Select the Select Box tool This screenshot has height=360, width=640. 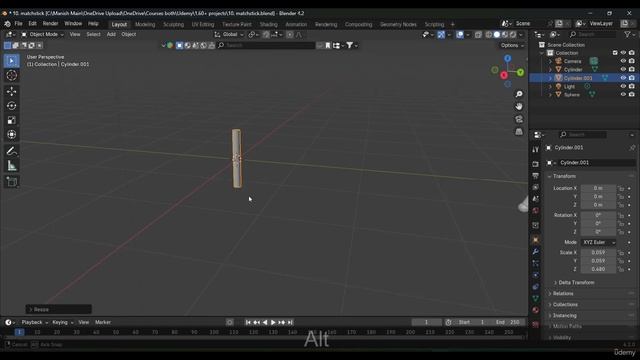[x=11, y=61]
